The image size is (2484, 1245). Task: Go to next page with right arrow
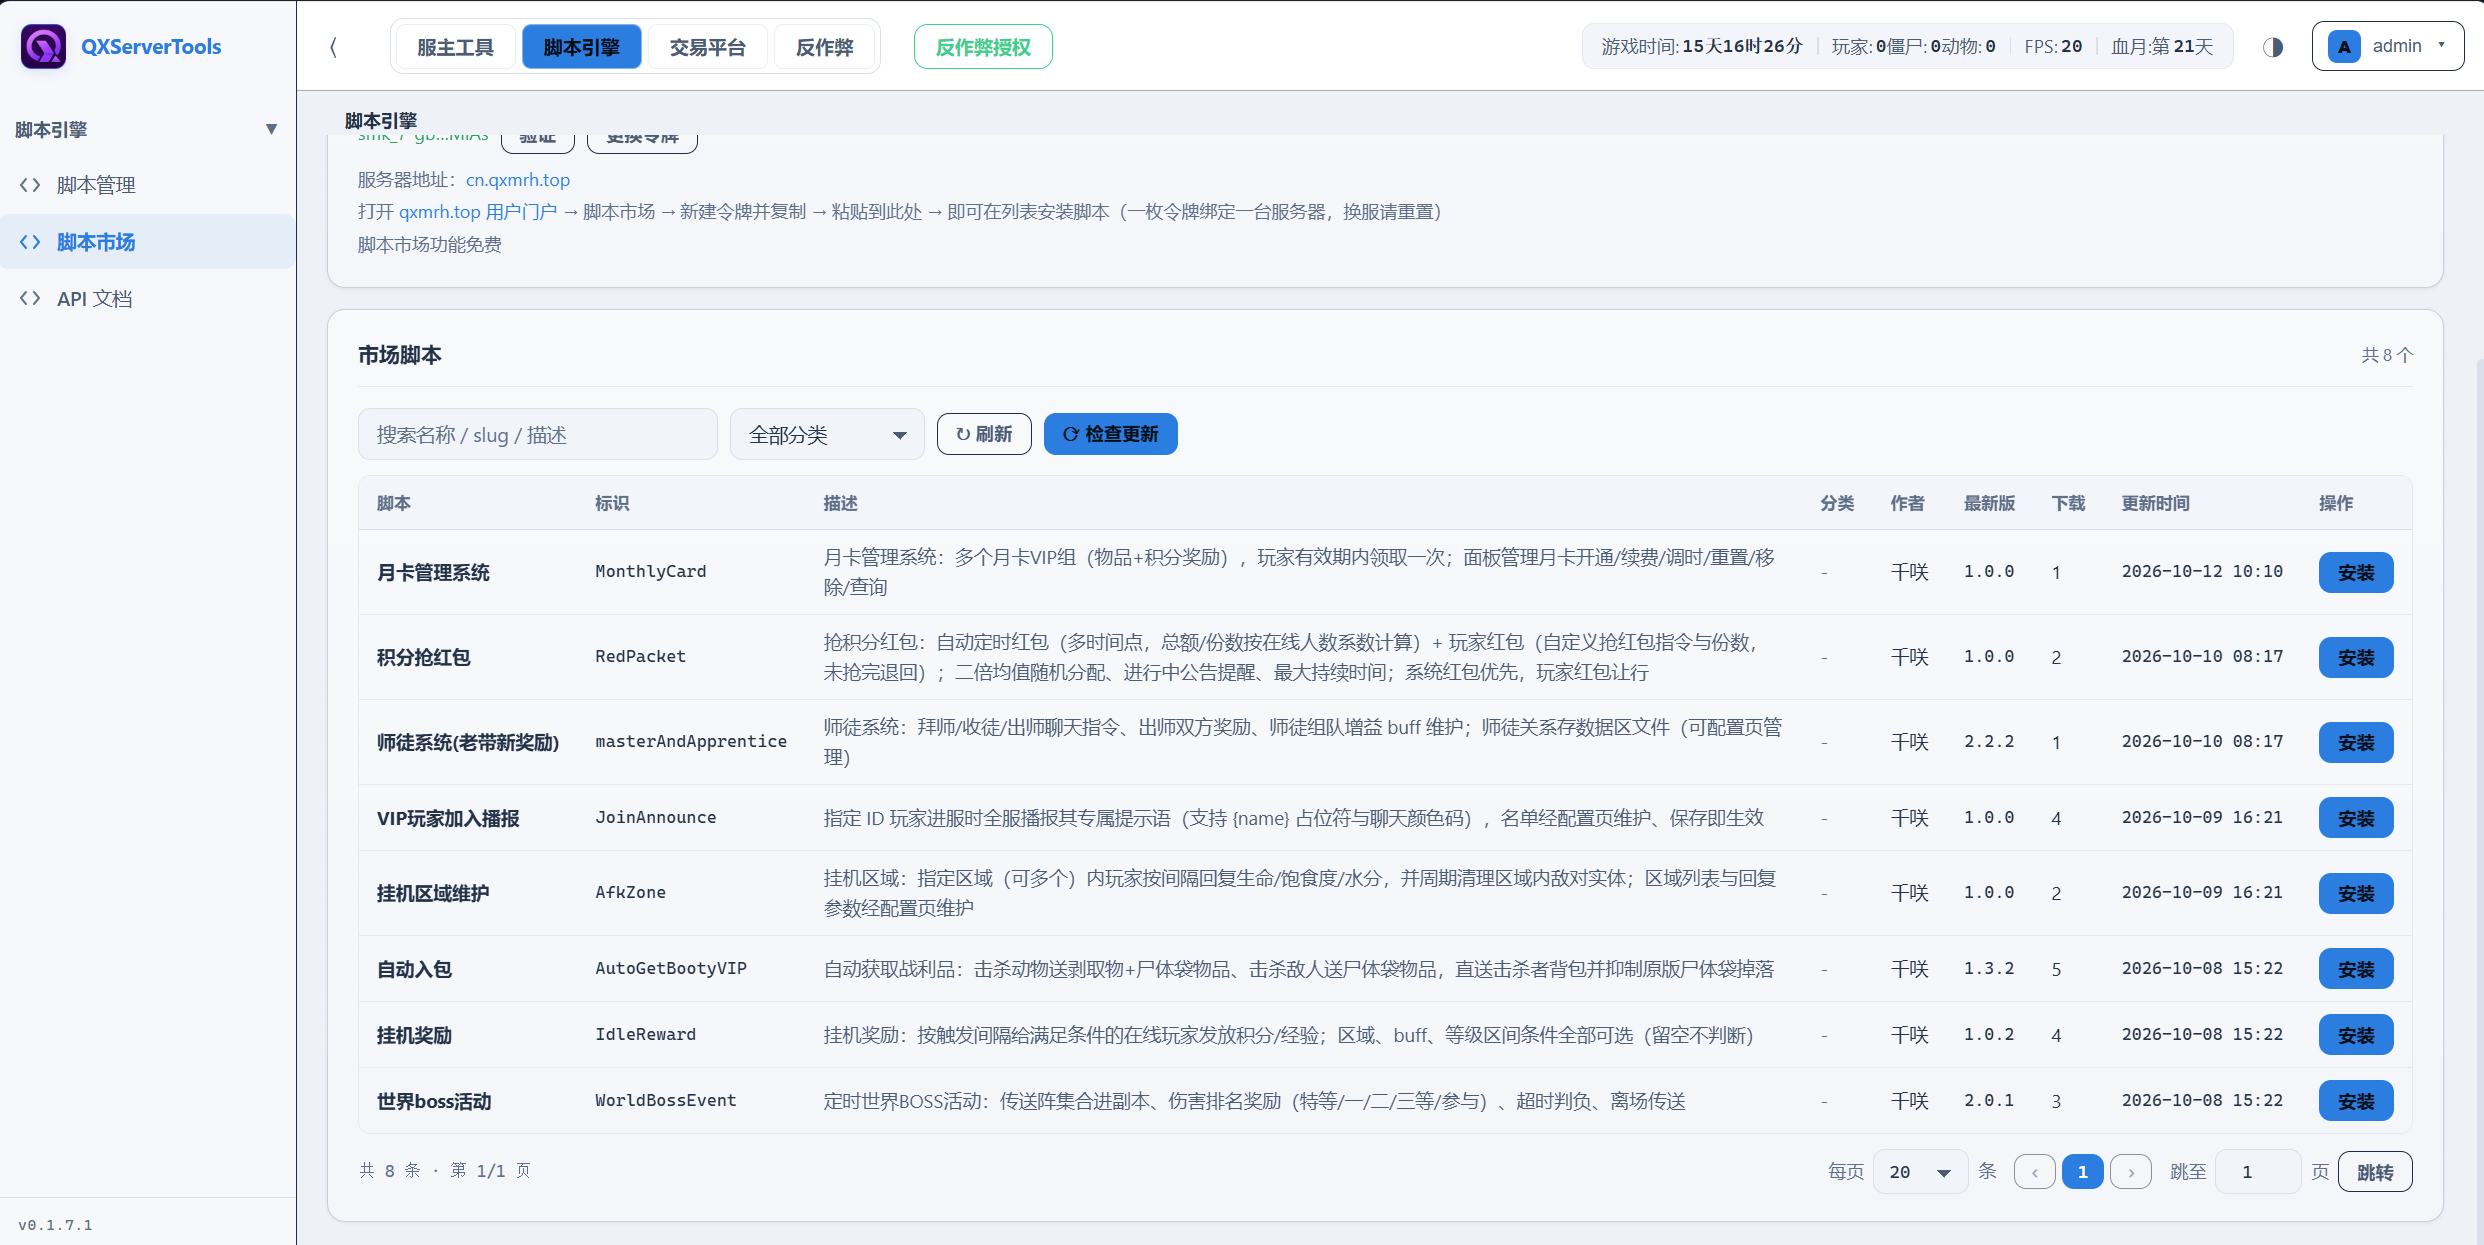[2131, 1172]
